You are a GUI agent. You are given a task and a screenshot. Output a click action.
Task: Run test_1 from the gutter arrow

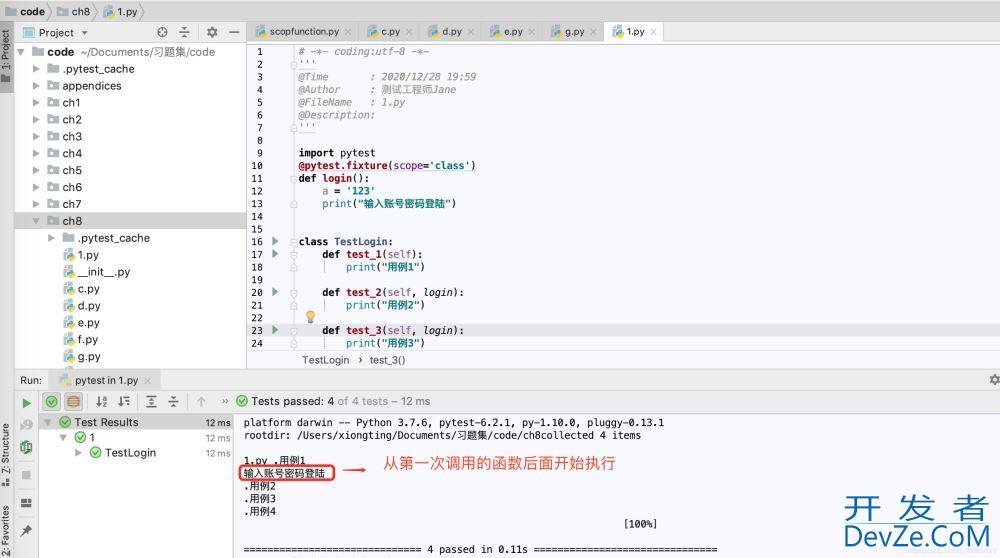pos(275,254)
